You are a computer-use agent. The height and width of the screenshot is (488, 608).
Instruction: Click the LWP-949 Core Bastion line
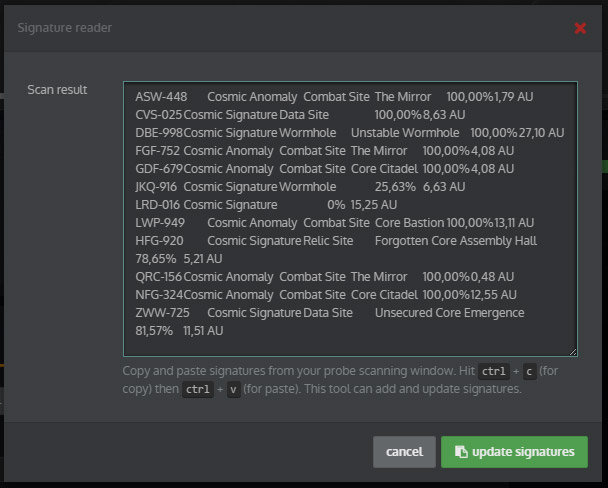tap(334, 223)
